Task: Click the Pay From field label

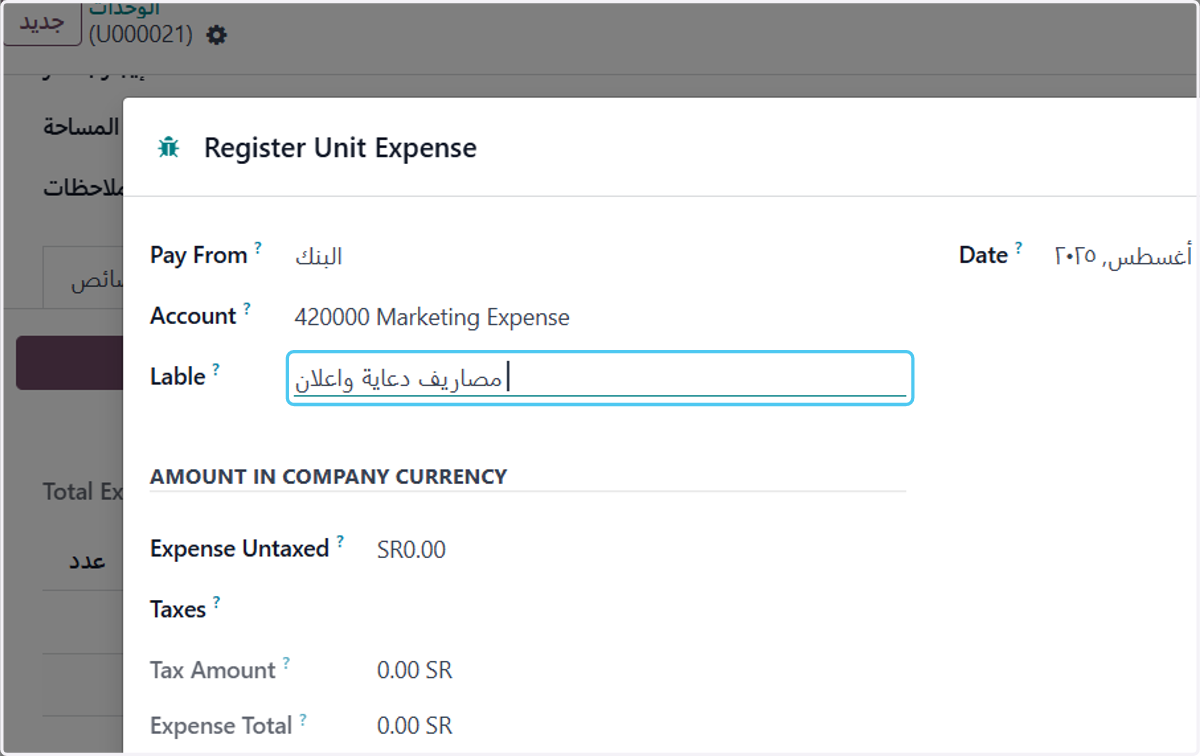Action: tap(199, 256)
